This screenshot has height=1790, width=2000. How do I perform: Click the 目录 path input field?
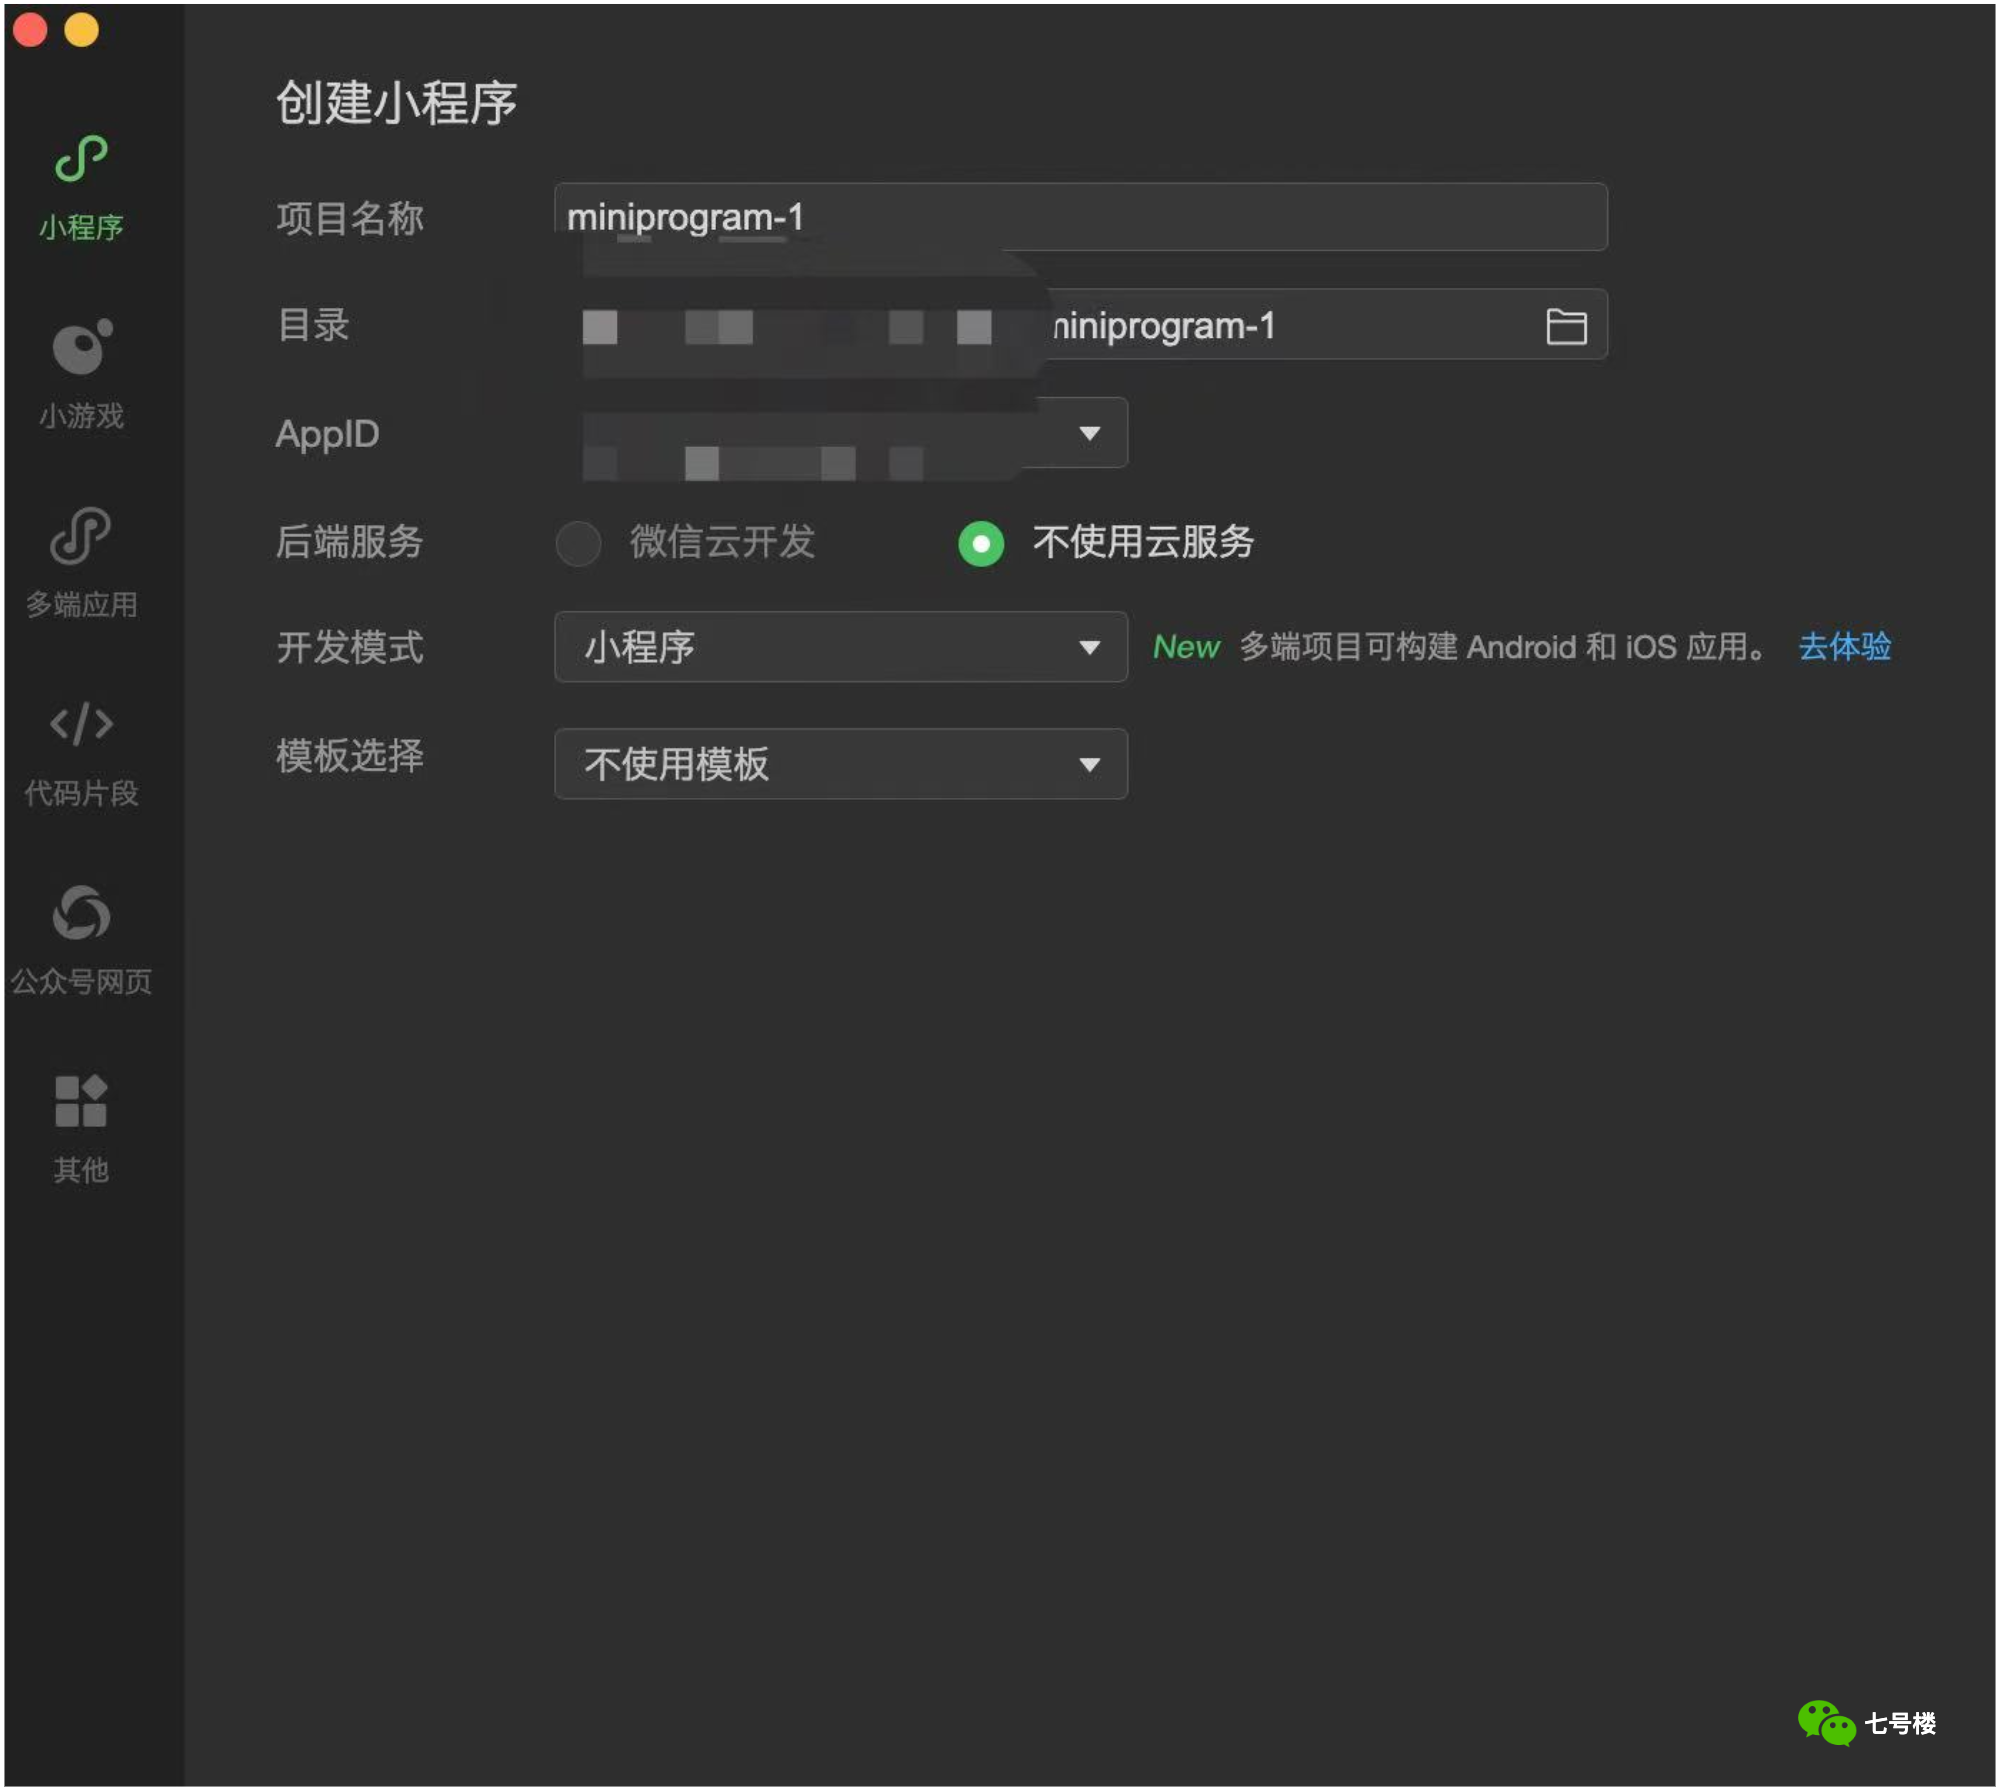(1082, 325)
